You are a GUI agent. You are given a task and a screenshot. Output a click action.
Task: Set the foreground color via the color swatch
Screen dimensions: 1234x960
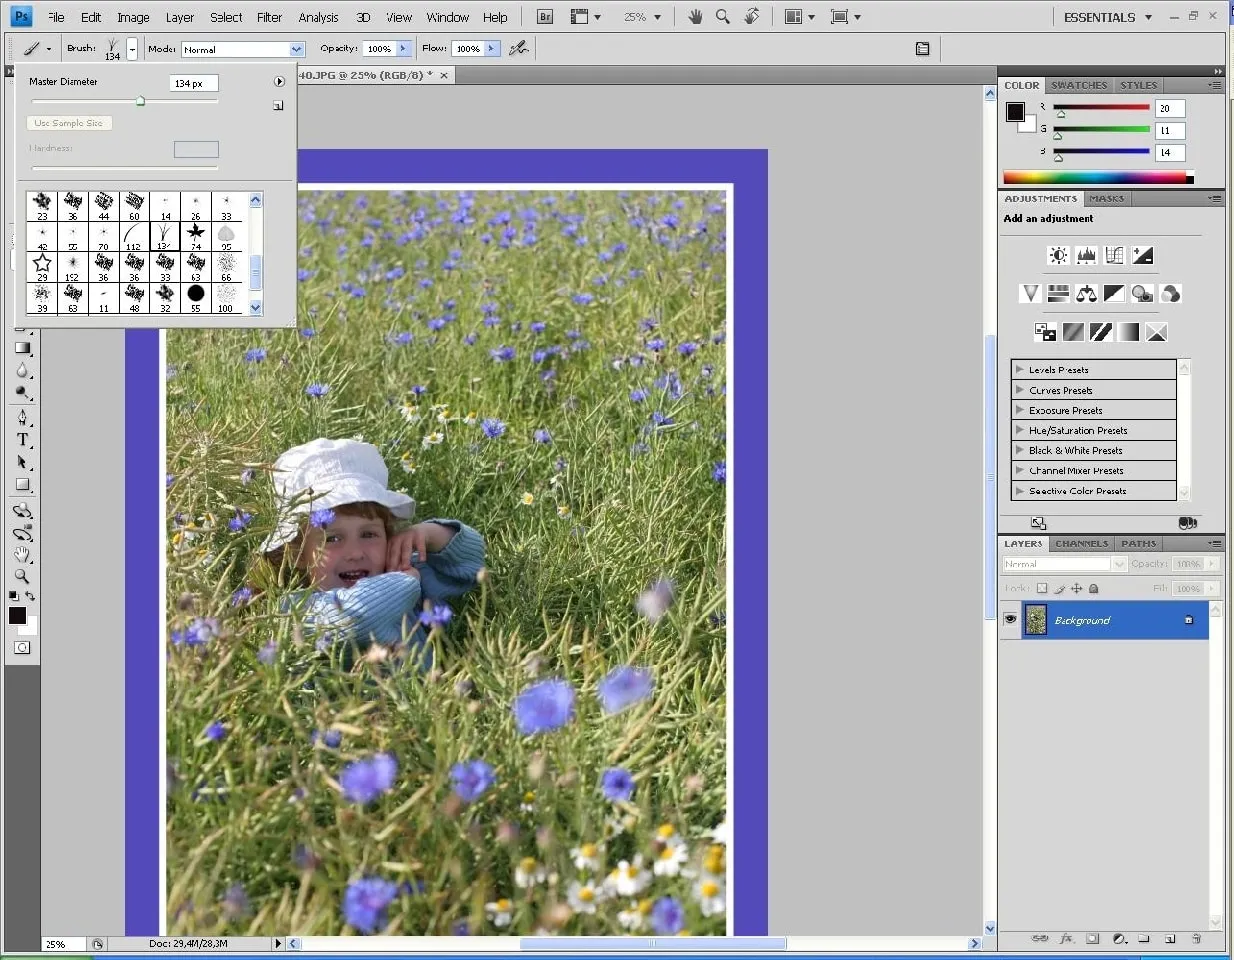(16, 616)
